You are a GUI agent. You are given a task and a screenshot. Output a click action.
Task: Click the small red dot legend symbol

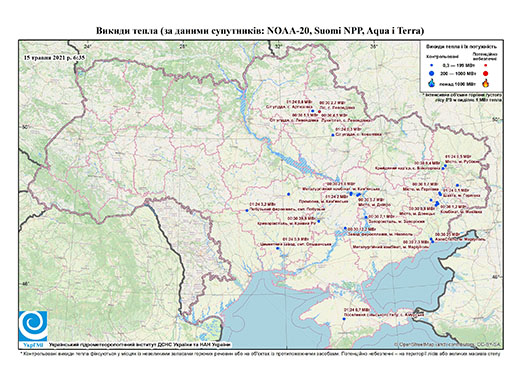click(x=486, y=65)
